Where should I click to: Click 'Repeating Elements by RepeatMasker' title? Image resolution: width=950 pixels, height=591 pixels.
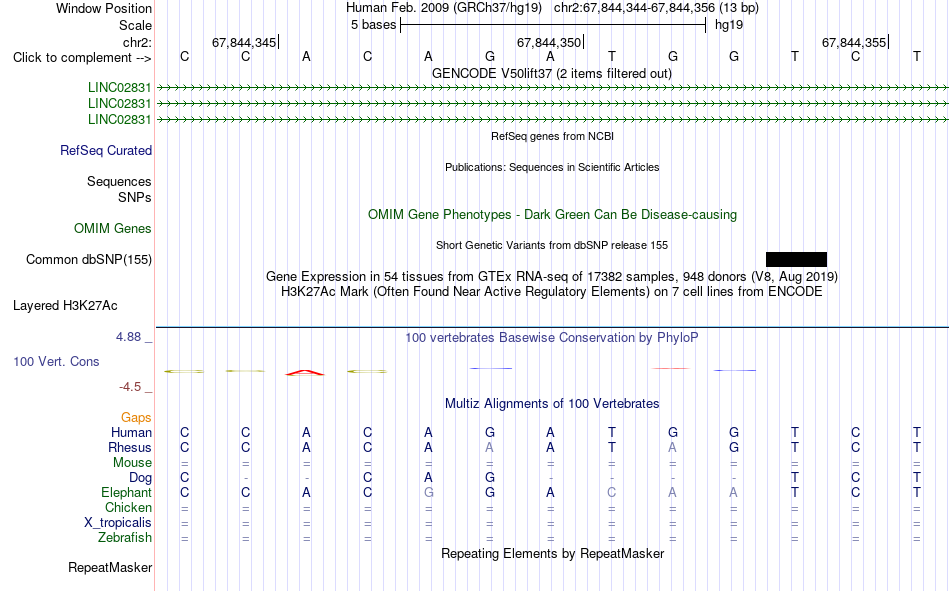[x=552, y=553]
